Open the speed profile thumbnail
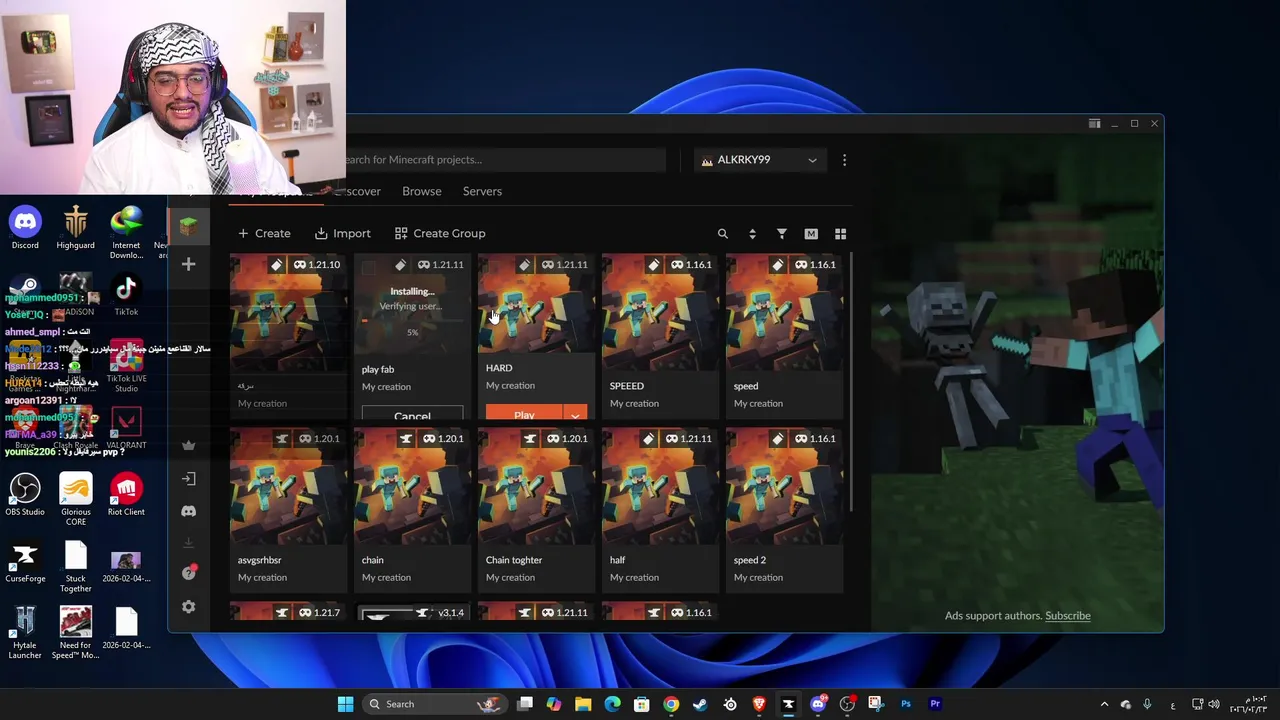1280x720 pixels. coord(784,312)
